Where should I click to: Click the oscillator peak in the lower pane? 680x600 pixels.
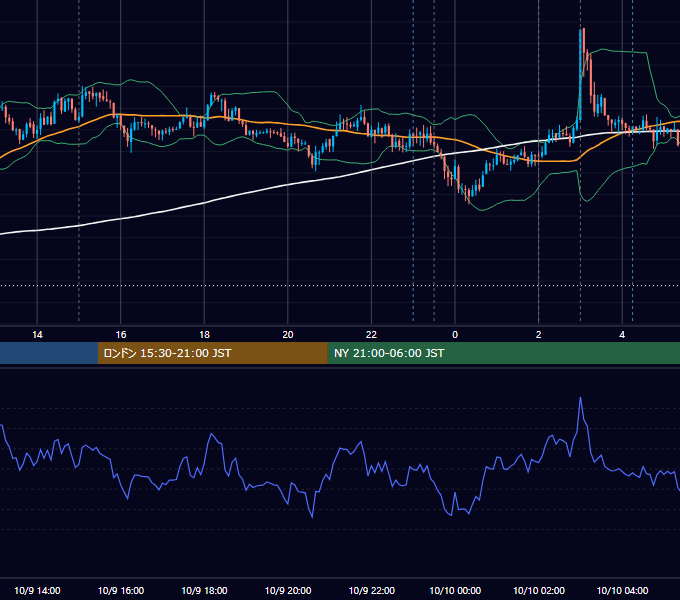click(580, 398)
